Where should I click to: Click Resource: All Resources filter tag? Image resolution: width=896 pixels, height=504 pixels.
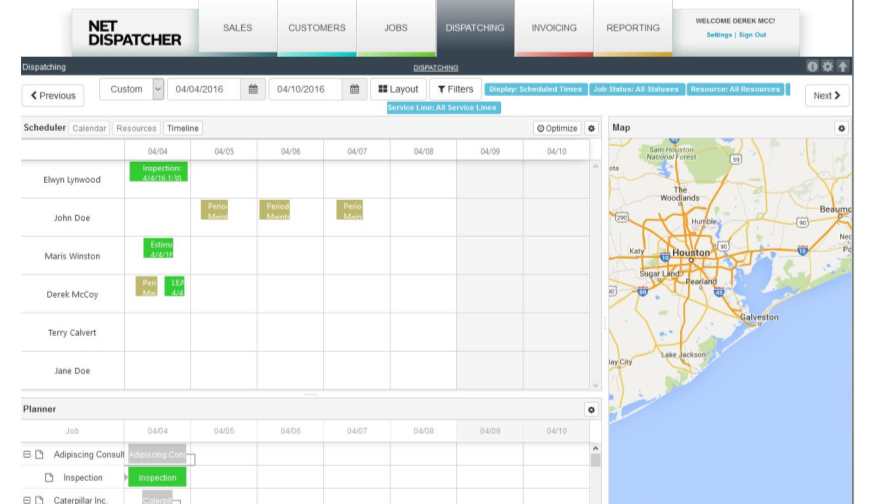coord(735,89)
